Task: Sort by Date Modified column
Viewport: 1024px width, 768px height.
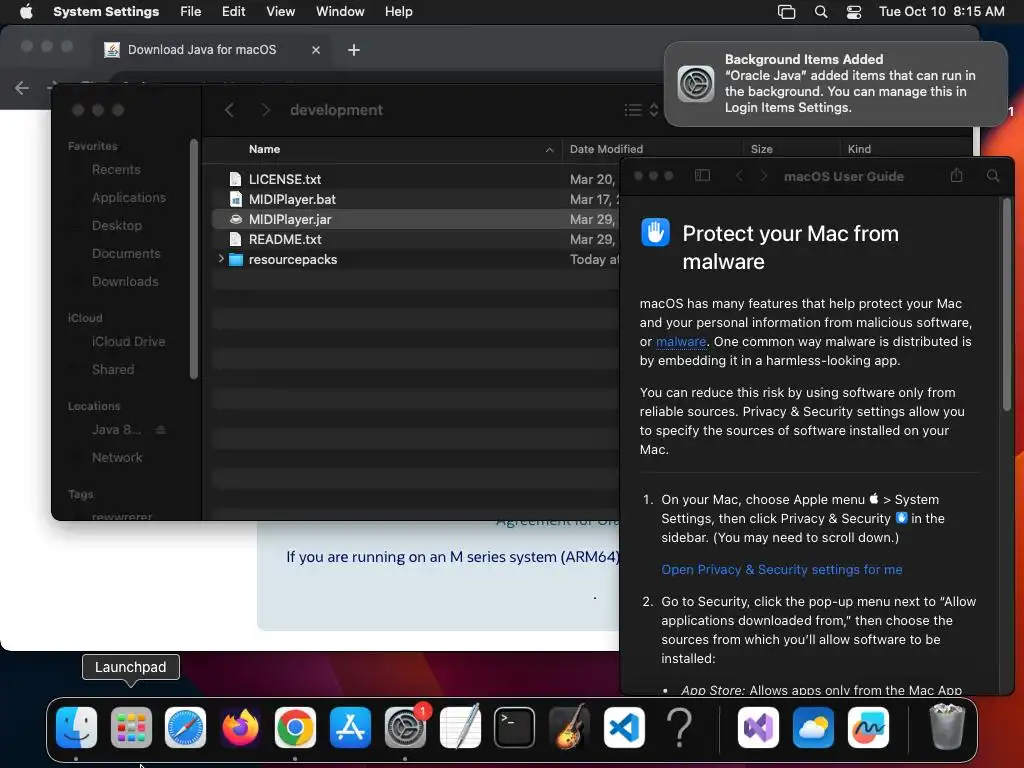Action: pos(606,150)
